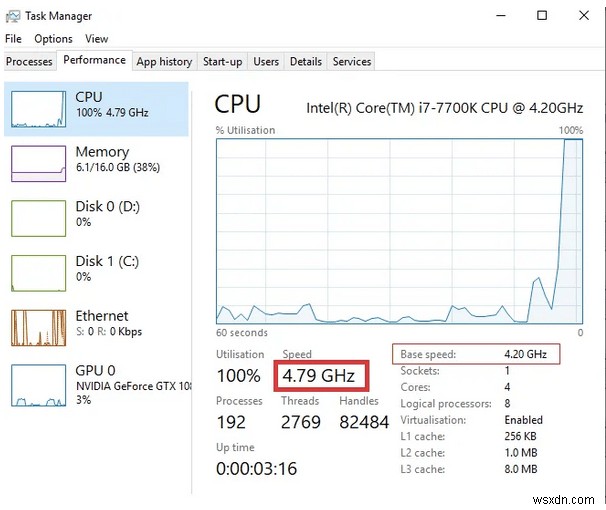Switch to the Processes tab
The height and width of the screenshot is (510, 606).
29,62
